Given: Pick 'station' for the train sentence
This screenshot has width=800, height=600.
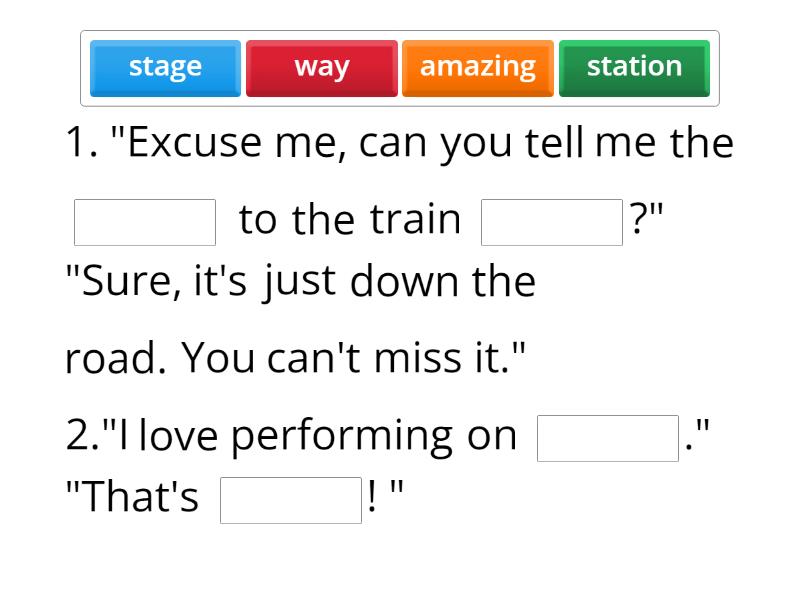Looking at the screenshot, I should coord(634,67).
